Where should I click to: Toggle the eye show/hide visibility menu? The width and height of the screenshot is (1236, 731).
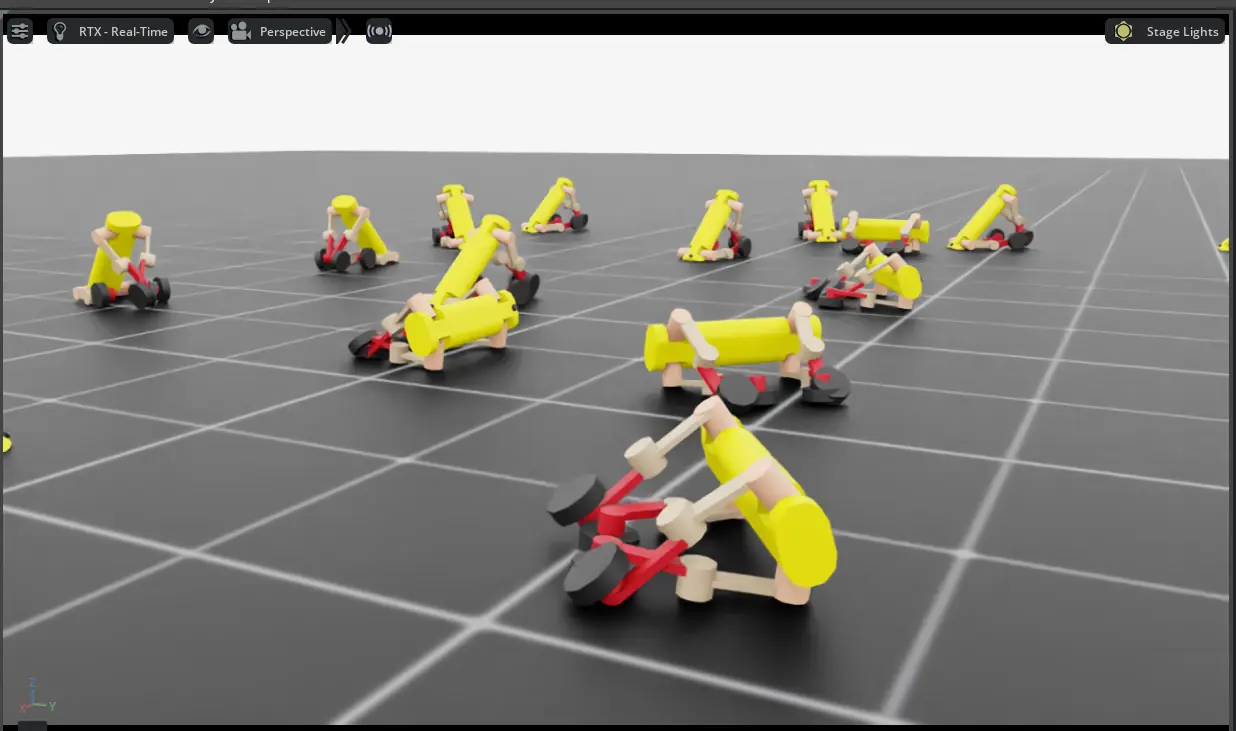pos(201,31)
